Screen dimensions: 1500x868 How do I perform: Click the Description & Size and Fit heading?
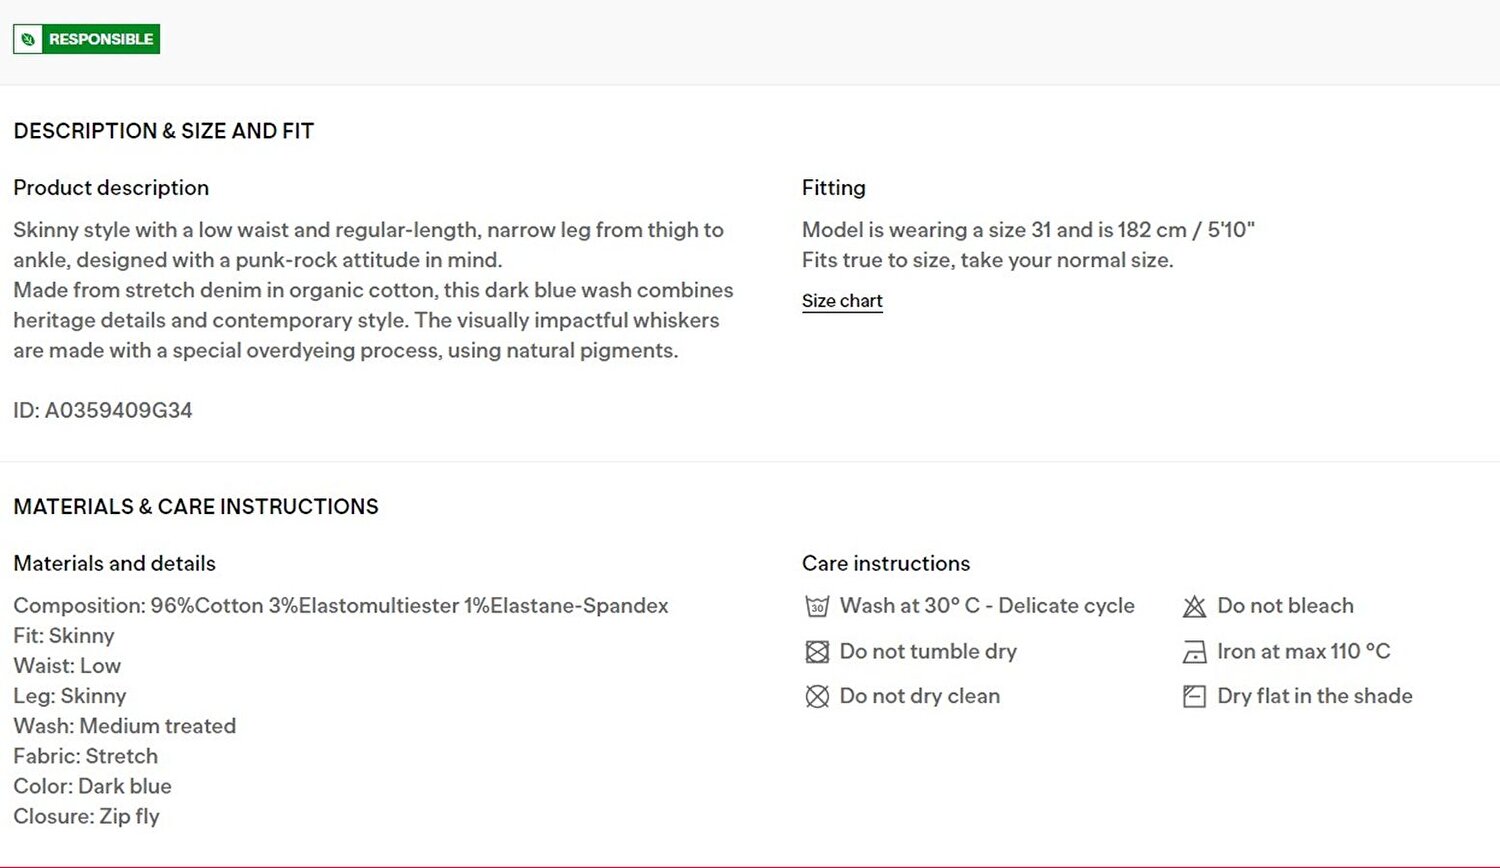[x=164, y=131]
